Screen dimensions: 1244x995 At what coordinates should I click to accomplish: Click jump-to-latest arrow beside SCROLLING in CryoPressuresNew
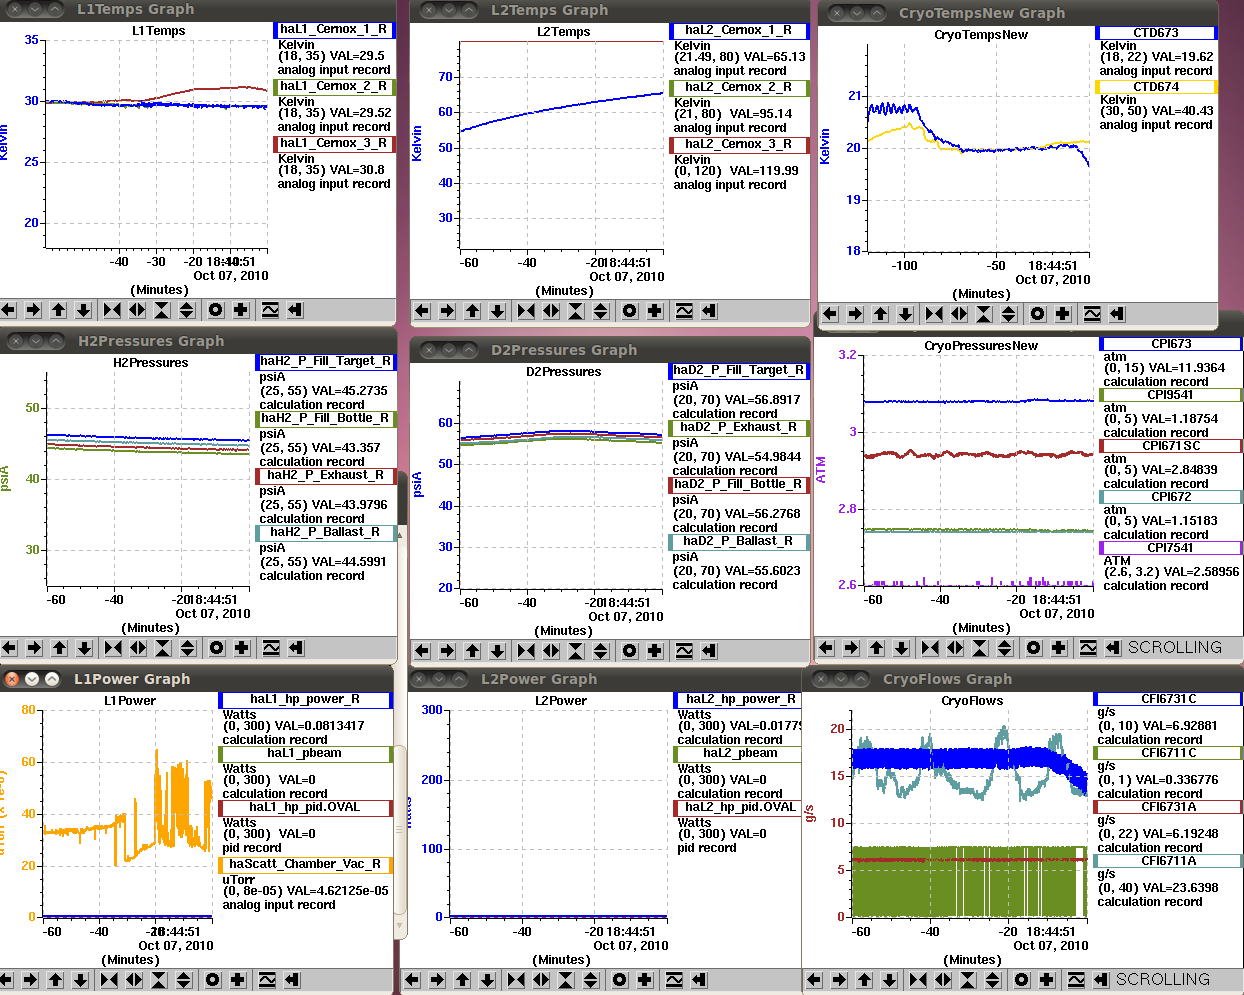tap(1113, 648)
